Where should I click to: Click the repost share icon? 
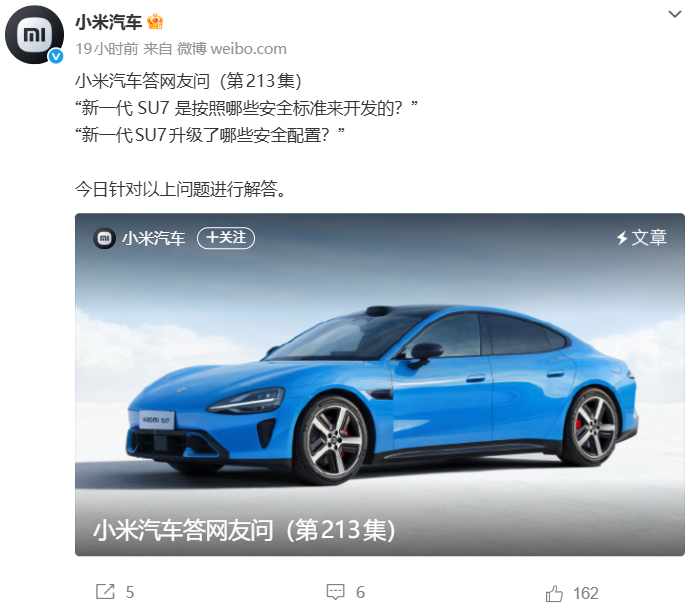click(x=105, y=592)
